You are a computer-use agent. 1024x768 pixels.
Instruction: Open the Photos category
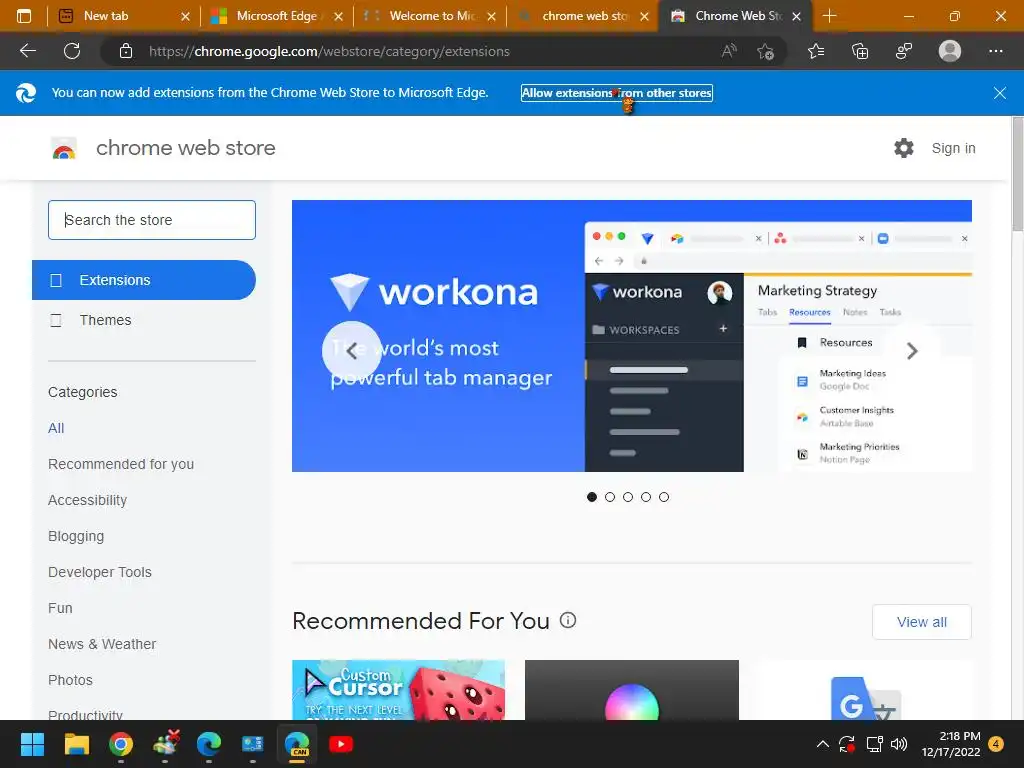[x=71, y=680]
